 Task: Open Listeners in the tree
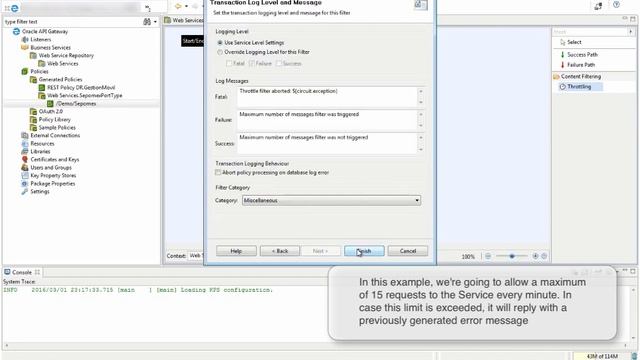tap(41, 40)
